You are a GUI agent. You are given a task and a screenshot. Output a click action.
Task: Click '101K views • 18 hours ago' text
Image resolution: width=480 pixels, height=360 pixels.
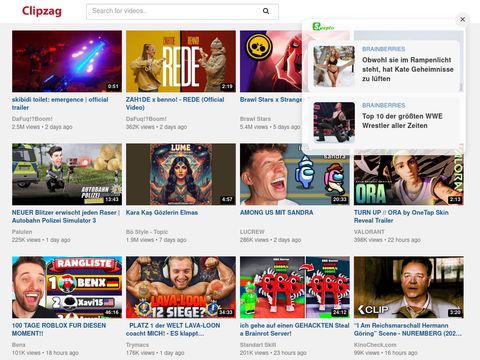tap(45, 353)
